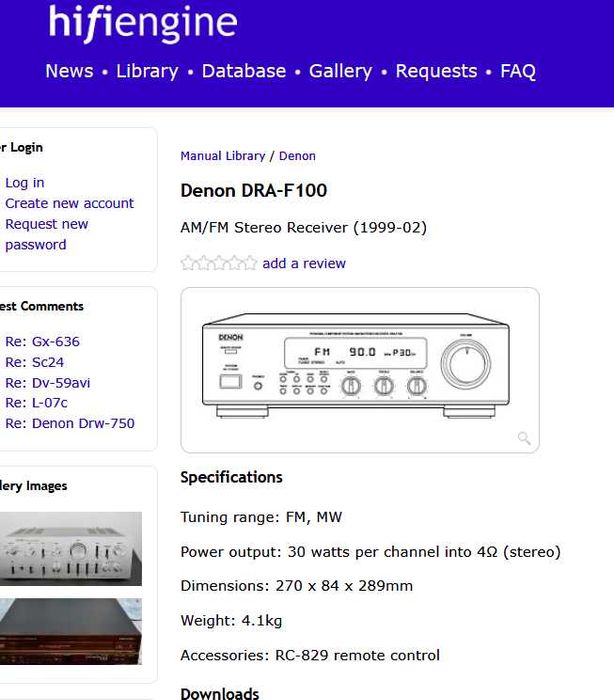Select the Denon DRA-F100 title text
614x700 pixels.
click(x=254, y=191)
